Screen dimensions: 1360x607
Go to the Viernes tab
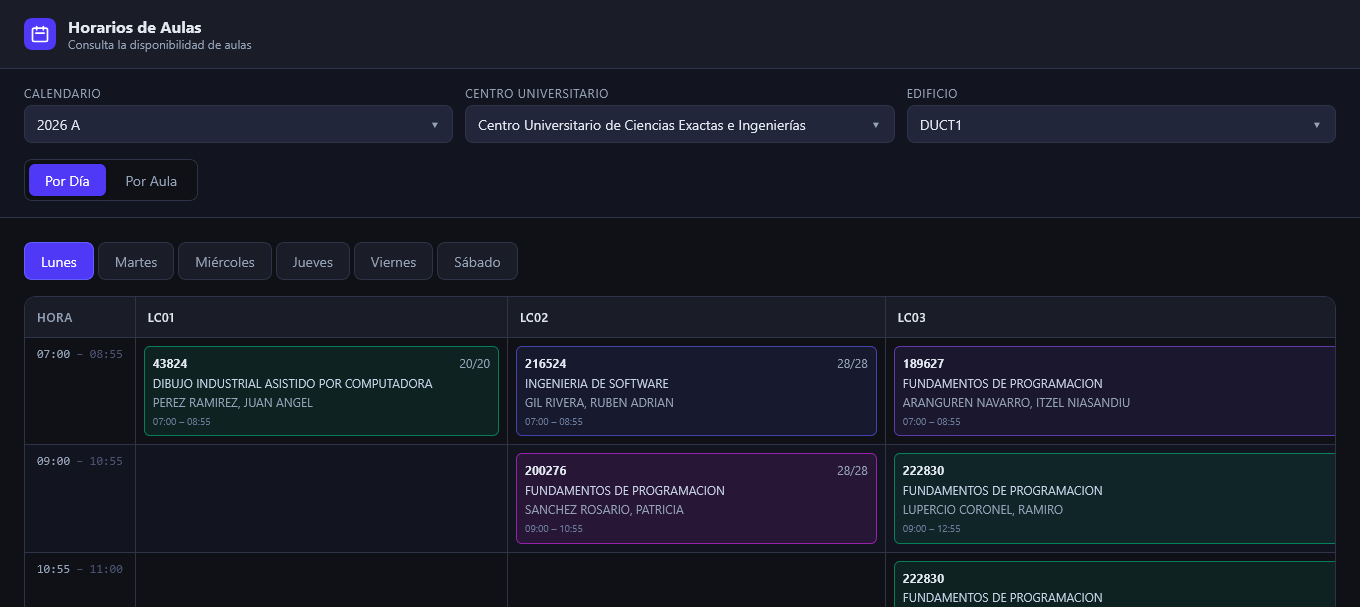point(393,262)
